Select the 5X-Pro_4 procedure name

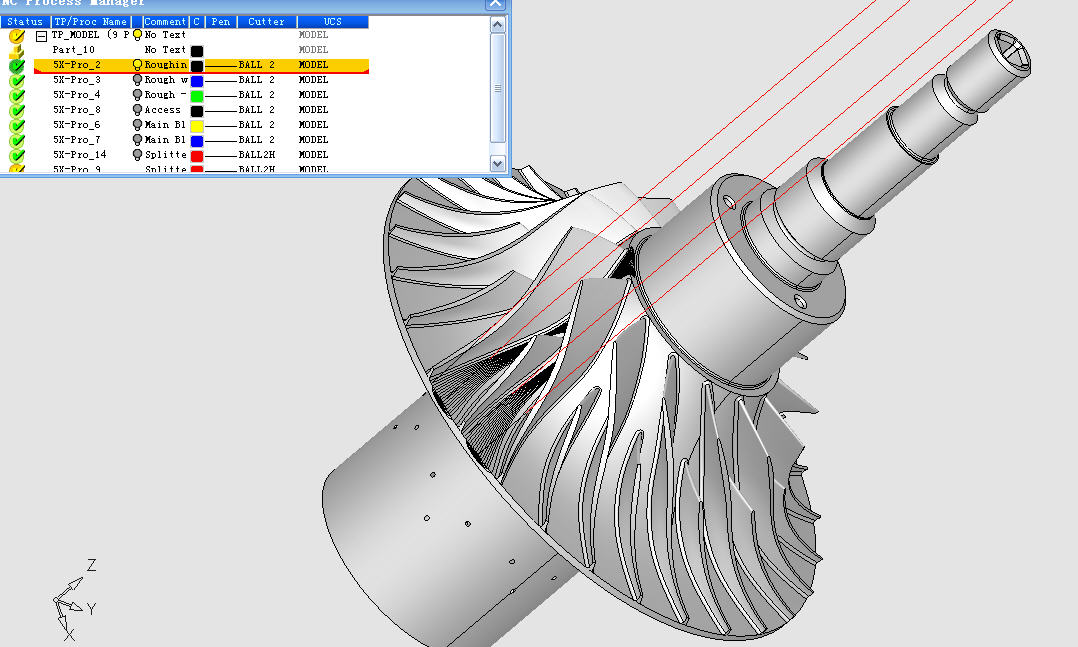point(77,95)
